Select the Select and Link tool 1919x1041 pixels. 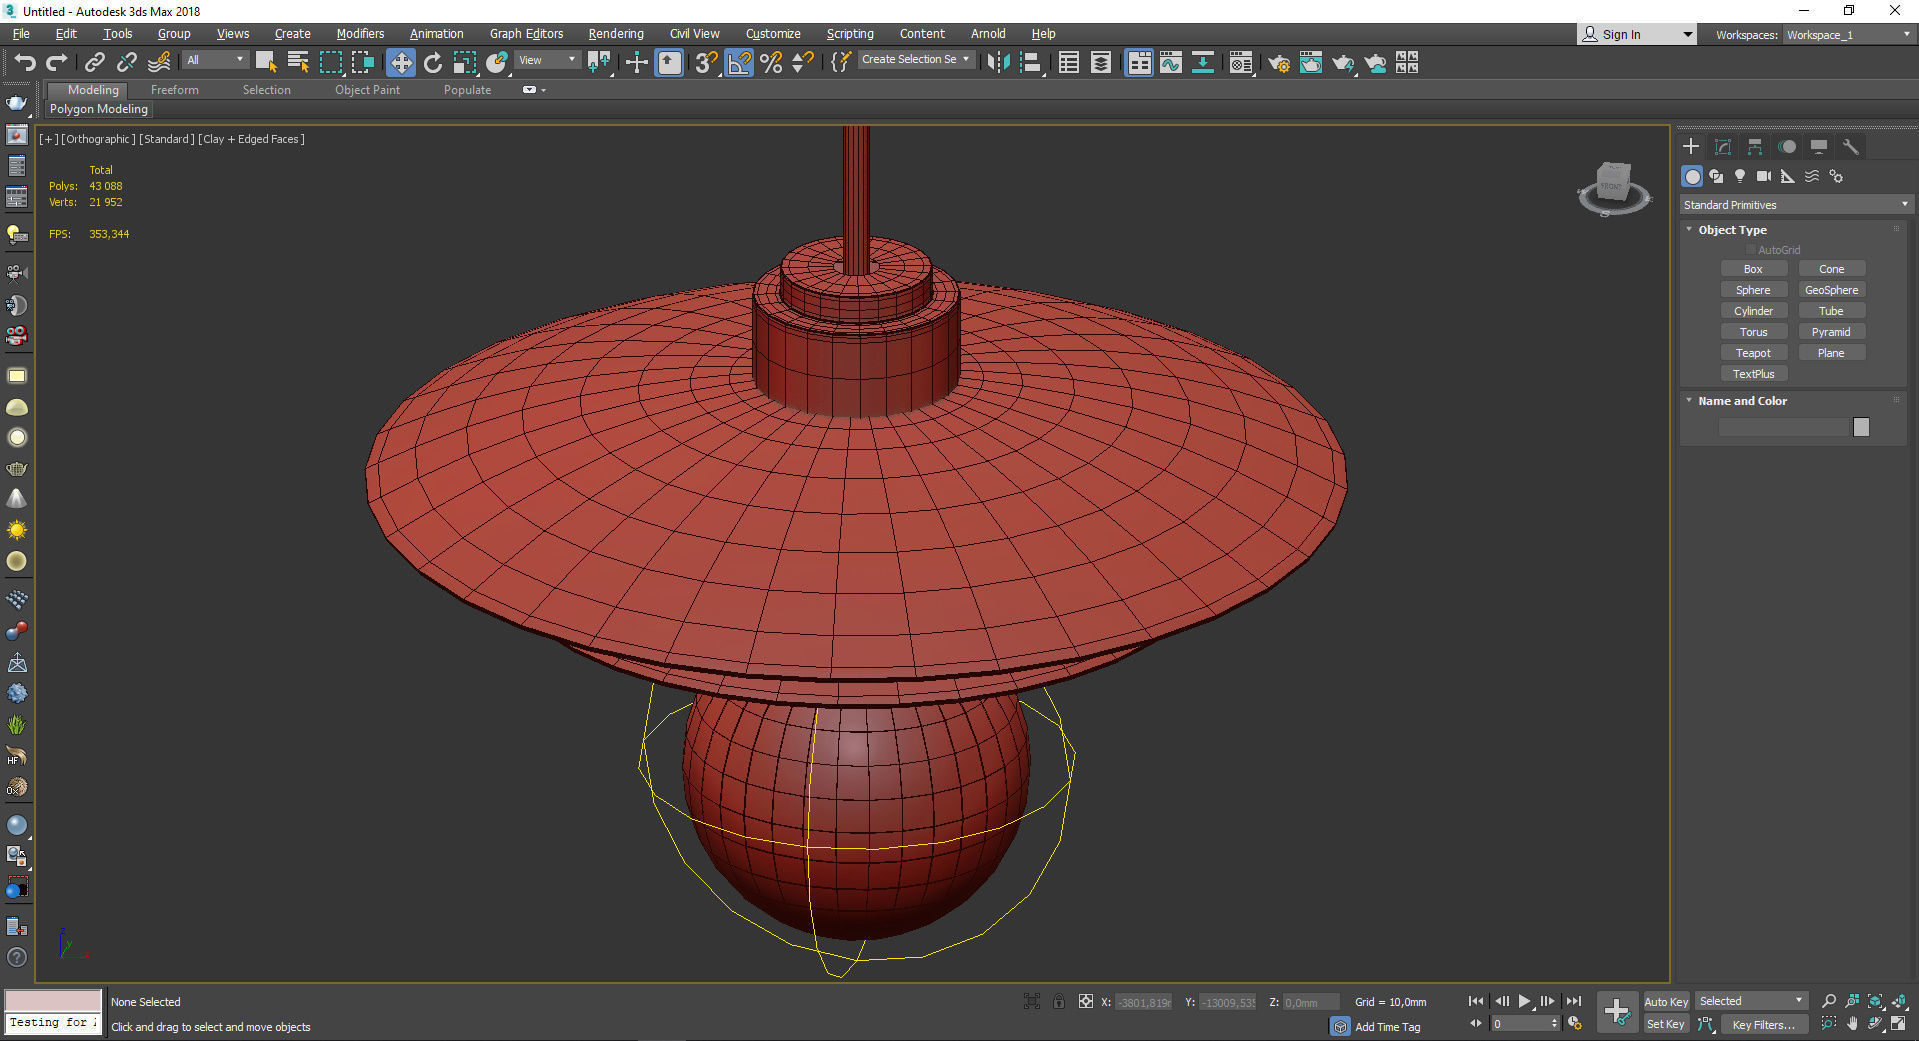click(94, 62)
